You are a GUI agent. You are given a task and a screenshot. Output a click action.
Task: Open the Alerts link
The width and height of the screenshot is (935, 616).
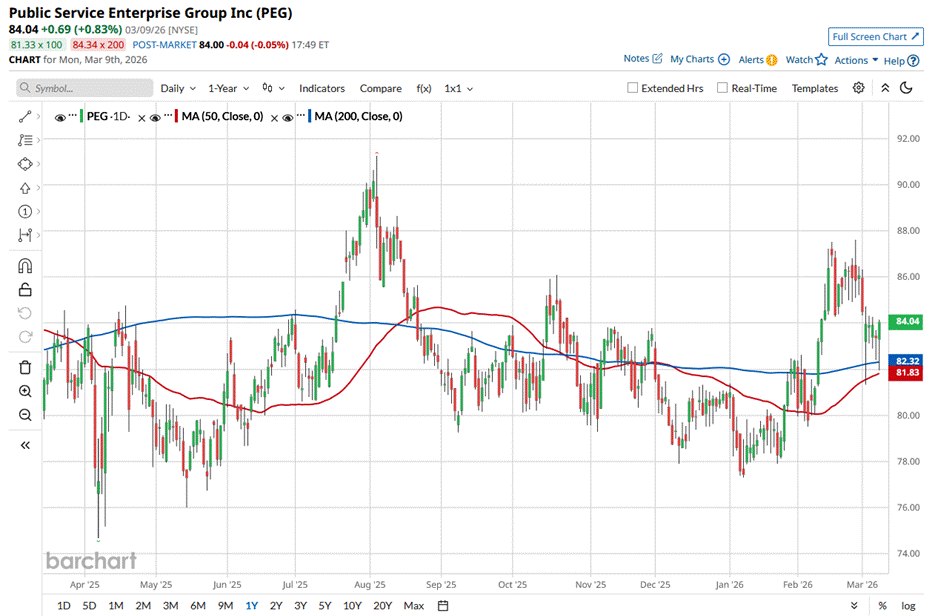pyautogui.click(x=757, y=60)
